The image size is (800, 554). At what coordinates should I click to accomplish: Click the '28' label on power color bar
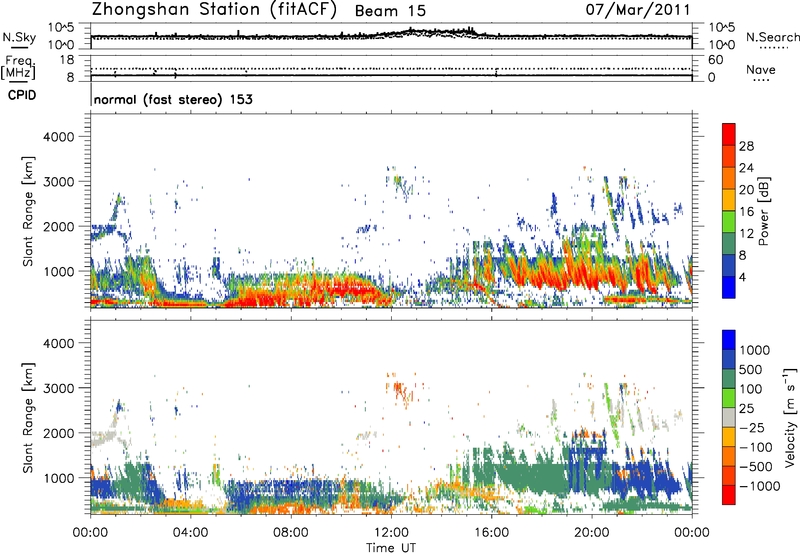(x=746, y=146)
